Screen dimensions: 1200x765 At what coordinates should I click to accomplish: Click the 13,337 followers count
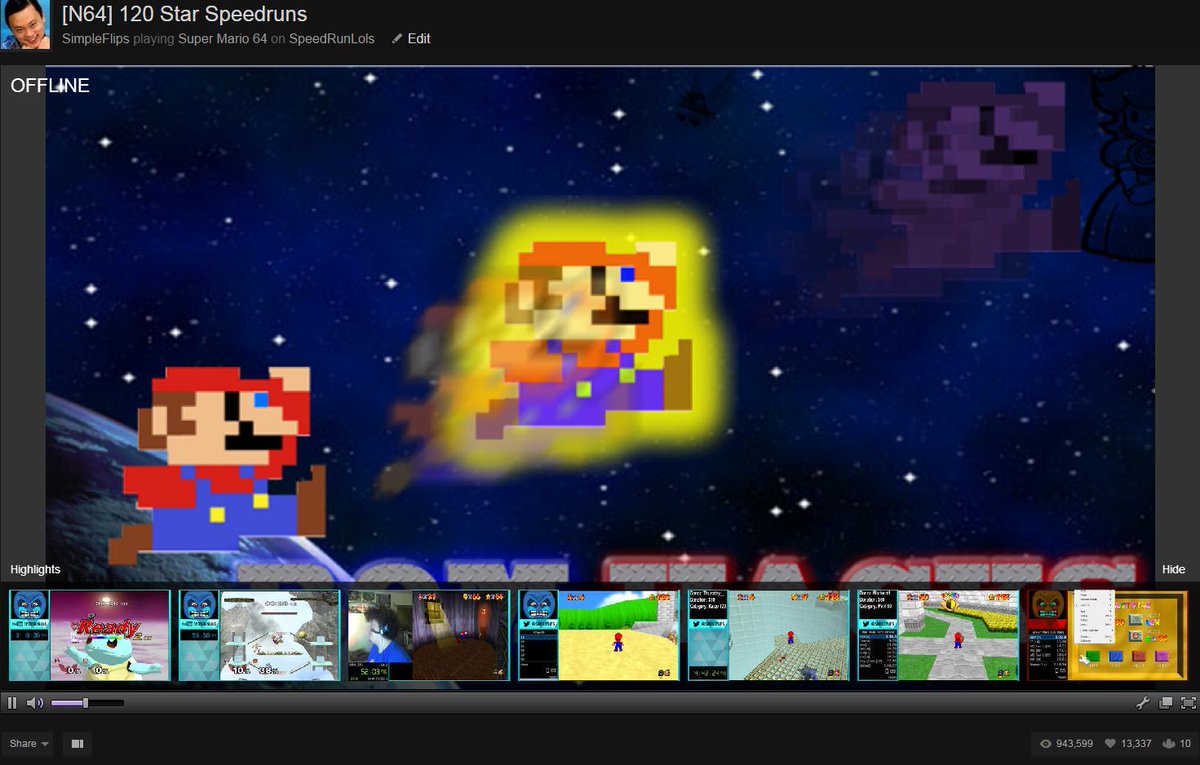tap(1136, 744)
